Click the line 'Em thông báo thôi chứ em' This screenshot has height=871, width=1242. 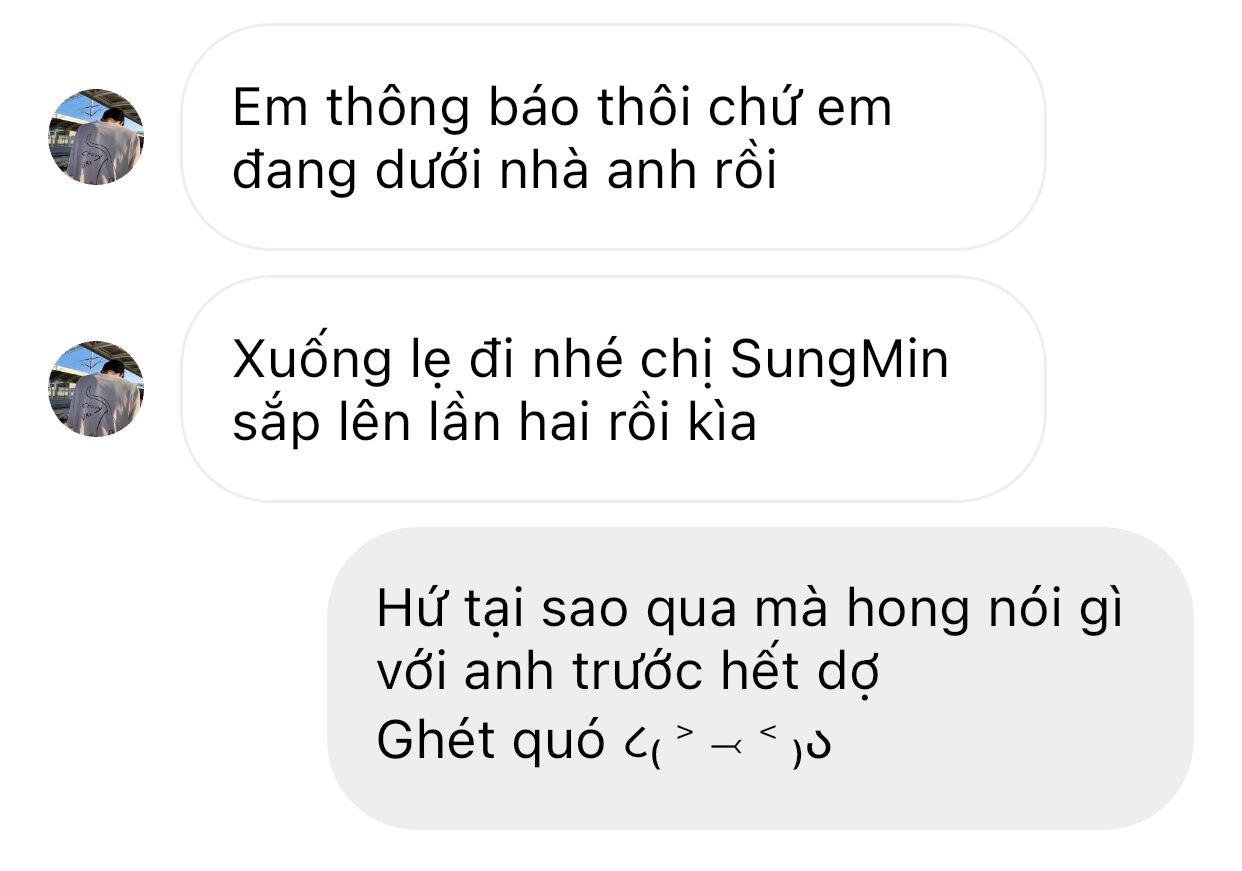pyautogui.click(x=562, y=109)
